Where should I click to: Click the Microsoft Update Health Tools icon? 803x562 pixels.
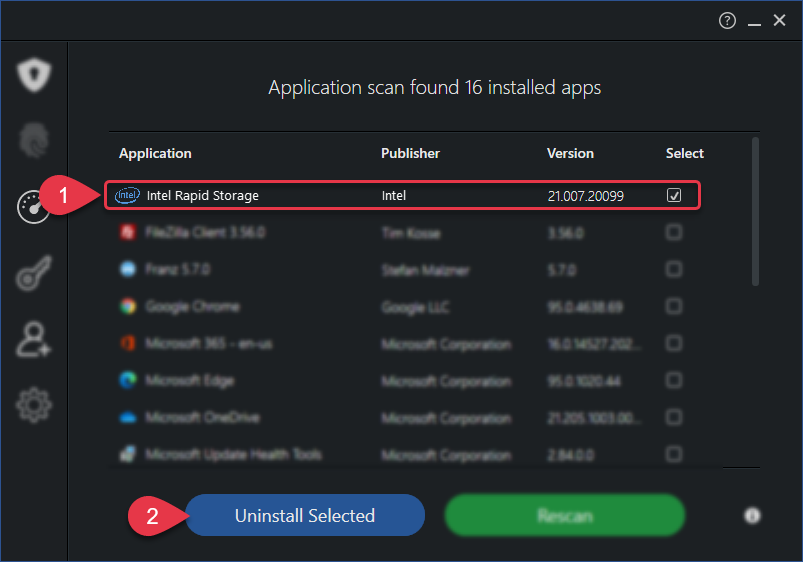coord(128,454)
